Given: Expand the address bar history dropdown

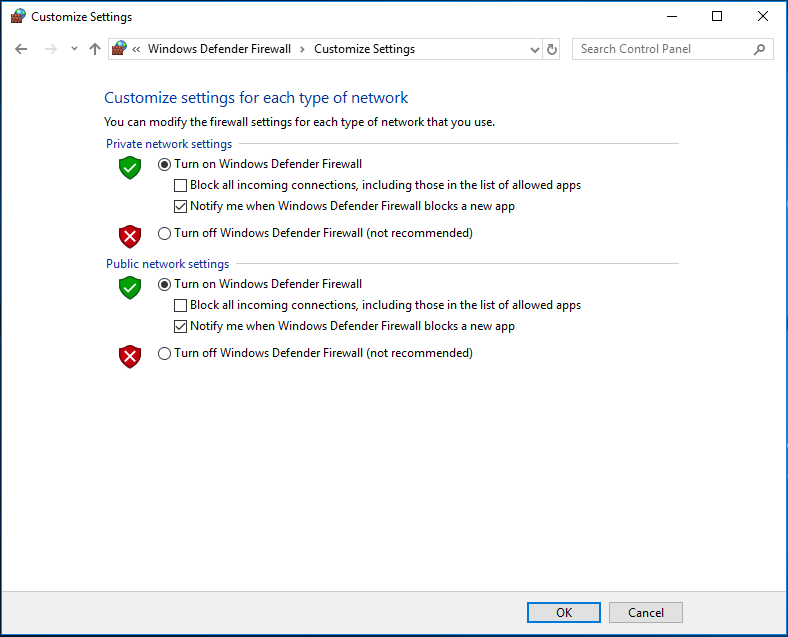Looking at the screenshot, I should 534,49.
